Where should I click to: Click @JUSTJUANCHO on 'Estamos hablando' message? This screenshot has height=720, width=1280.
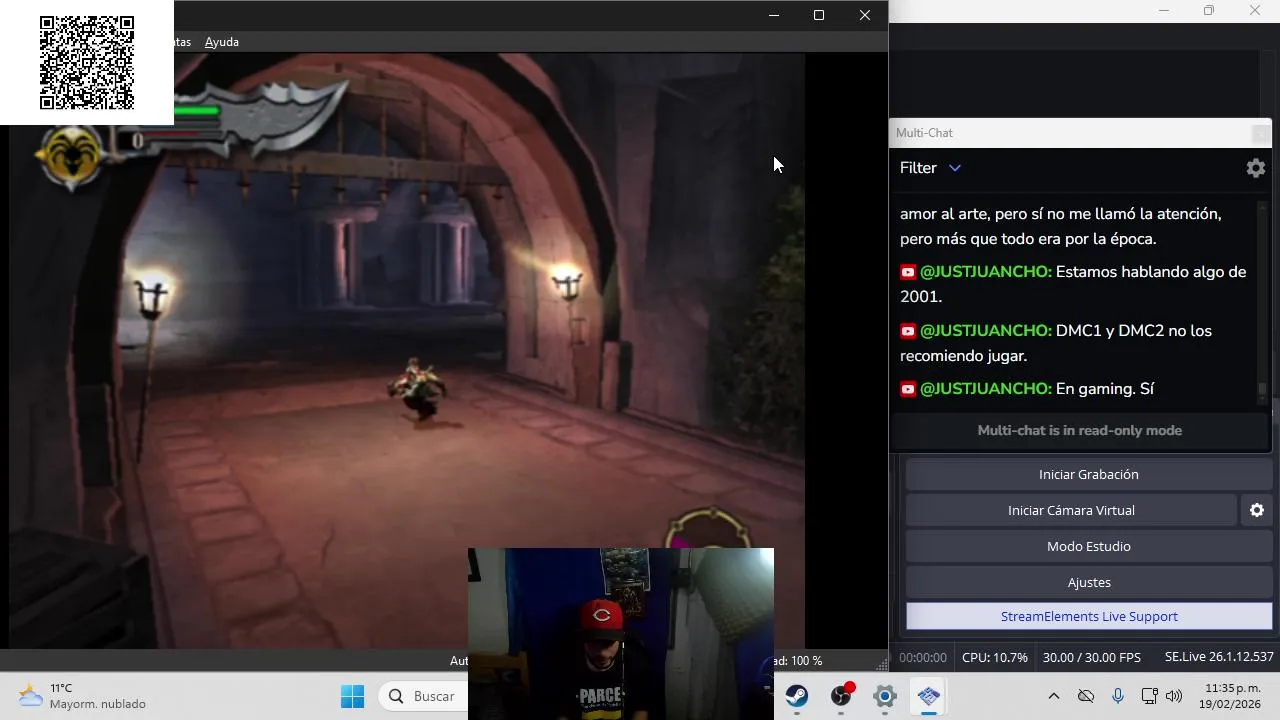[986, 272]
